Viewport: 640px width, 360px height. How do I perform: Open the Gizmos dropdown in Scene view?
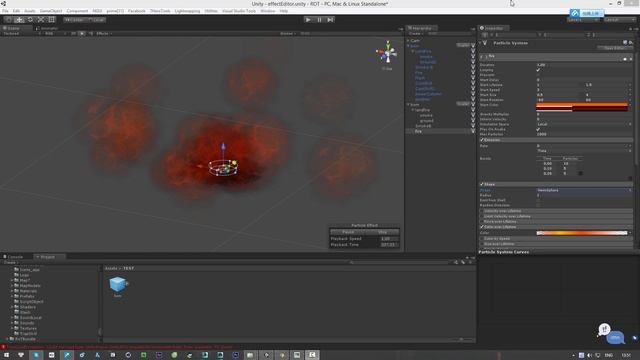click(288, 33)
